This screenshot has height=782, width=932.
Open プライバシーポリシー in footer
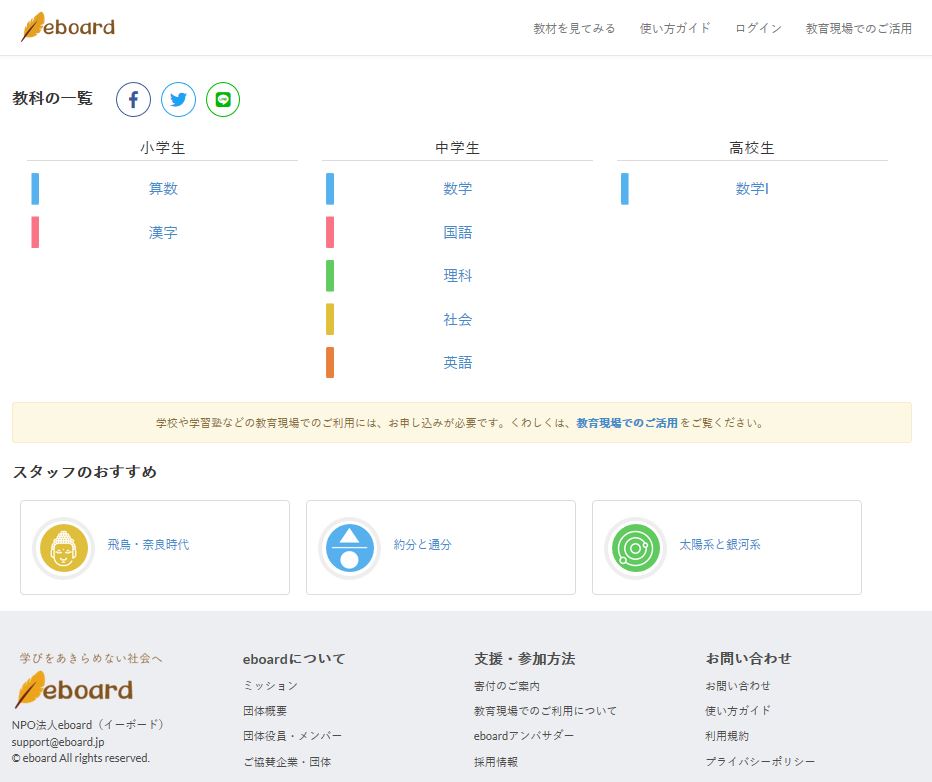760,762
